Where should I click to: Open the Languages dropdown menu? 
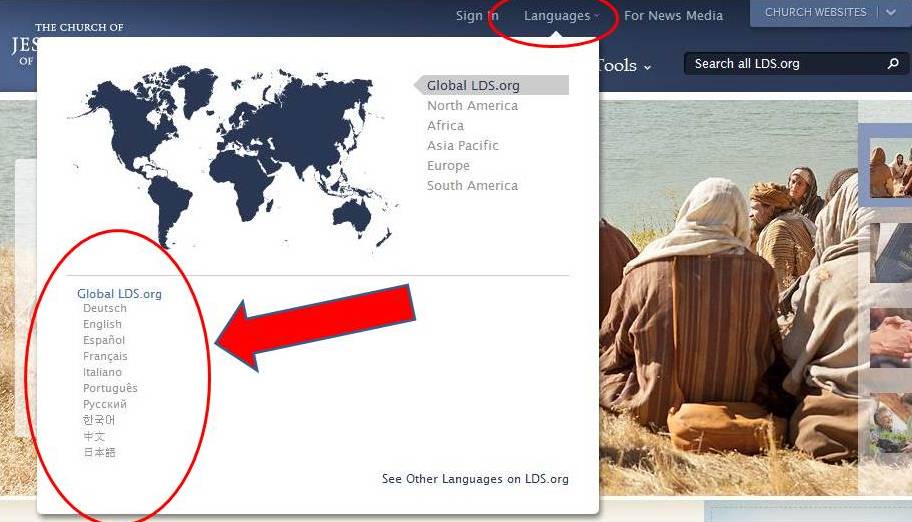tap(561, 16)
